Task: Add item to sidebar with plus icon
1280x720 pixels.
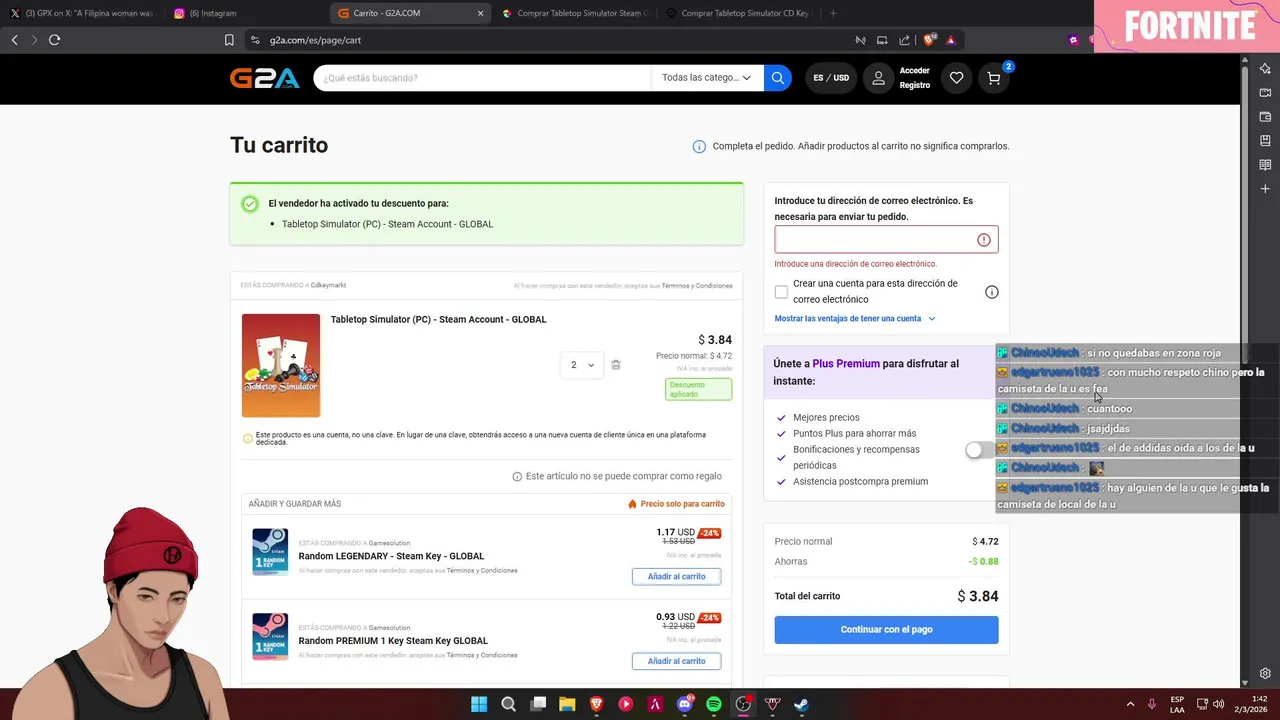Action: pyautogui.click(x=1265, y=189)
